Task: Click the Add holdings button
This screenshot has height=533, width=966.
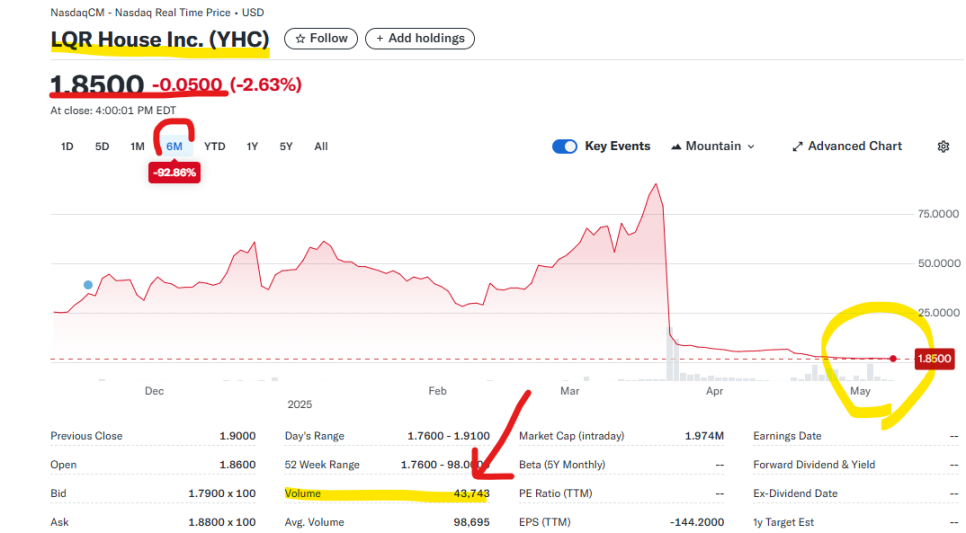Action: tap(420, 38)
